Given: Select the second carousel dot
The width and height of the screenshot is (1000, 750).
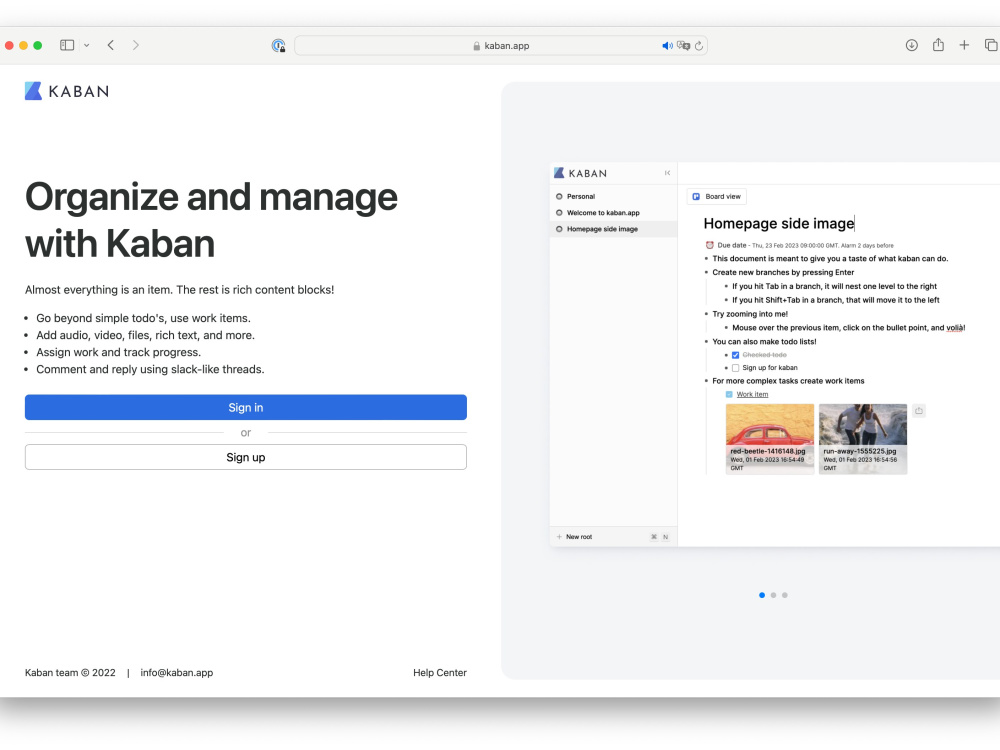Looking at the screenshot, I should (773, 595).
